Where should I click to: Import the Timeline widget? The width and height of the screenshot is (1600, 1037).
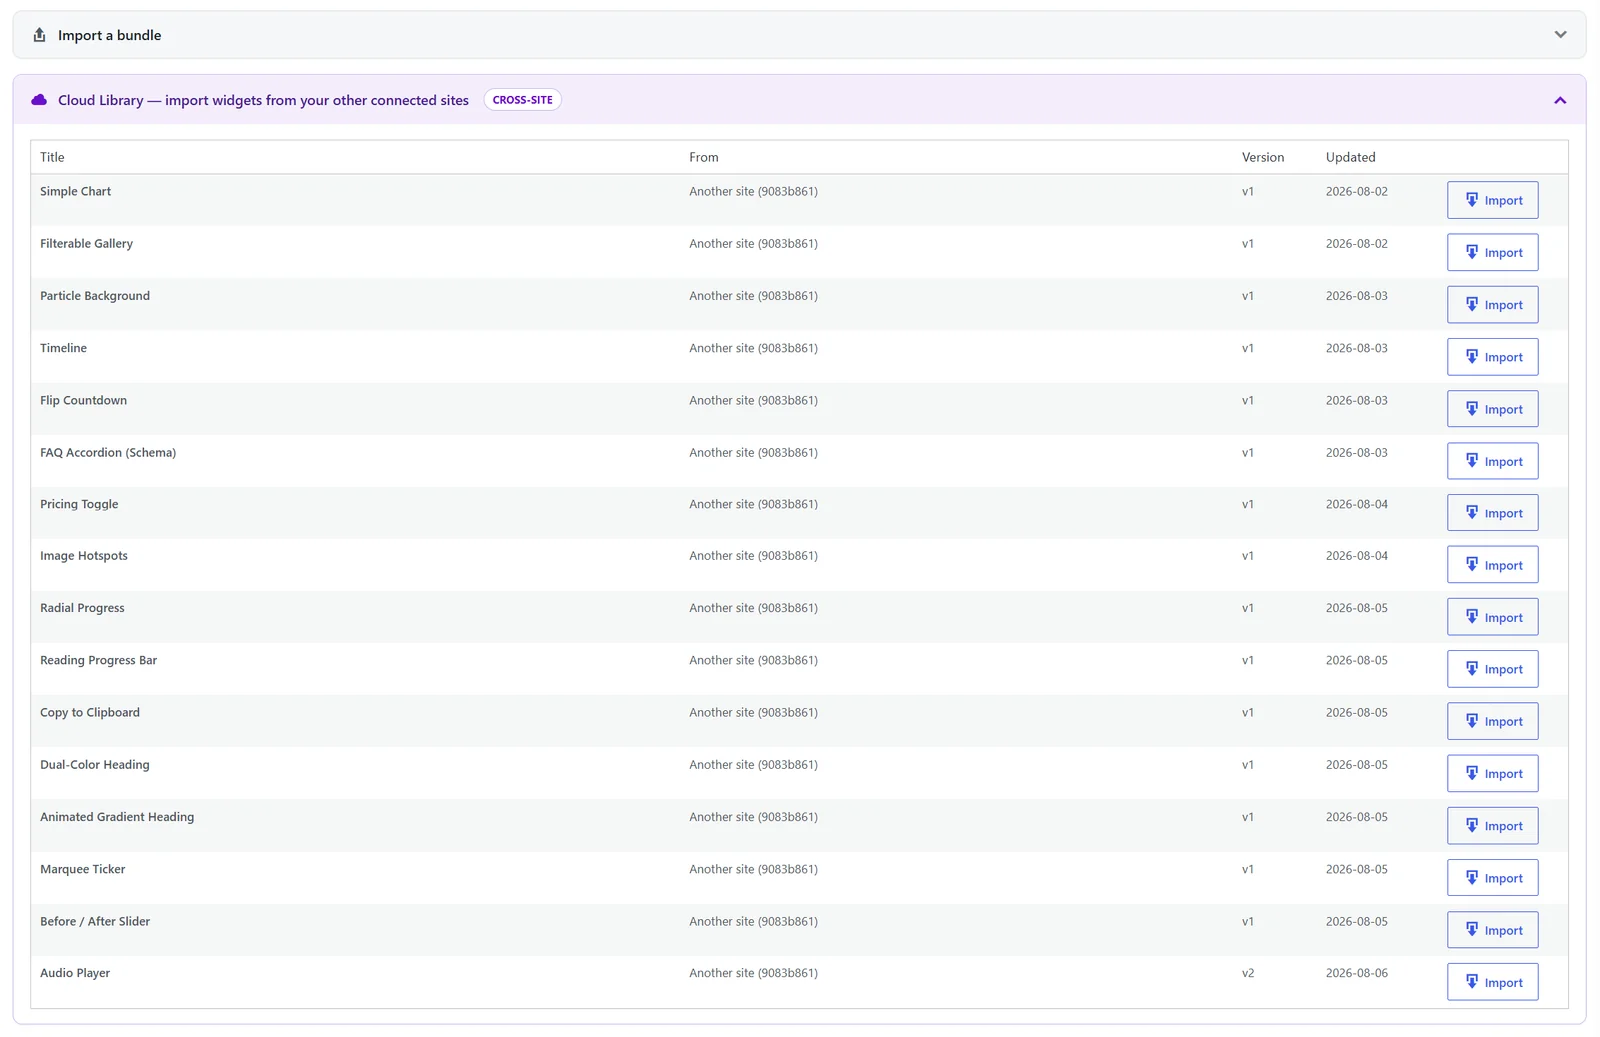click(x=1492, y=357)
